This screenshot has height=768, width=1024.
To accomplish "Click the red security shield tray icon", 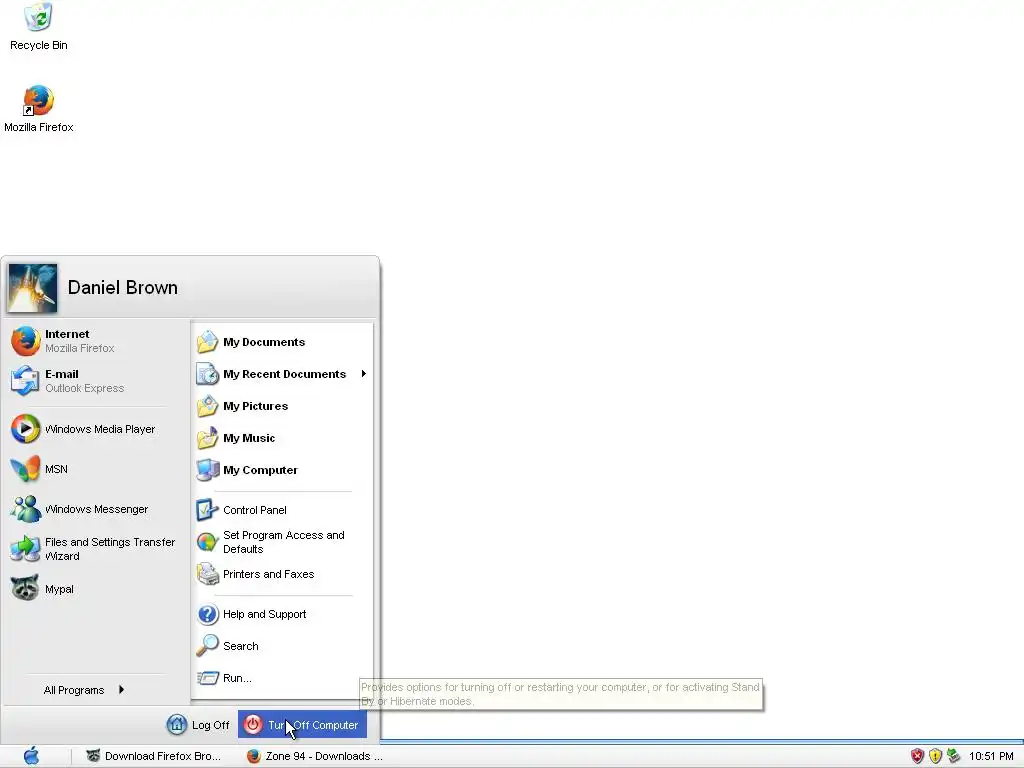I will 918,756.
